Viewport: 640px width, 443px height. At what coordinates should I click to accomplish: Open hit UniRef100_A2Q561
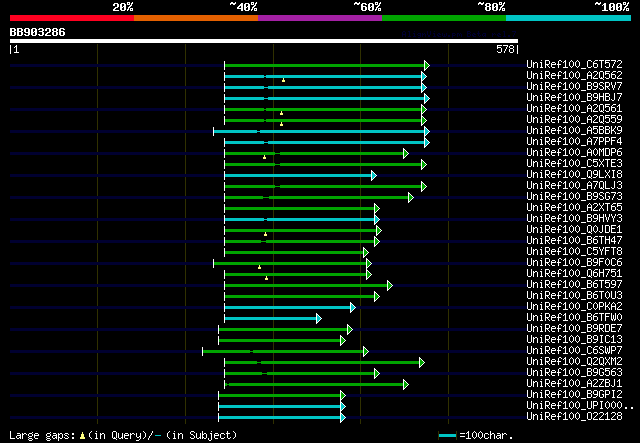[574, 108]
